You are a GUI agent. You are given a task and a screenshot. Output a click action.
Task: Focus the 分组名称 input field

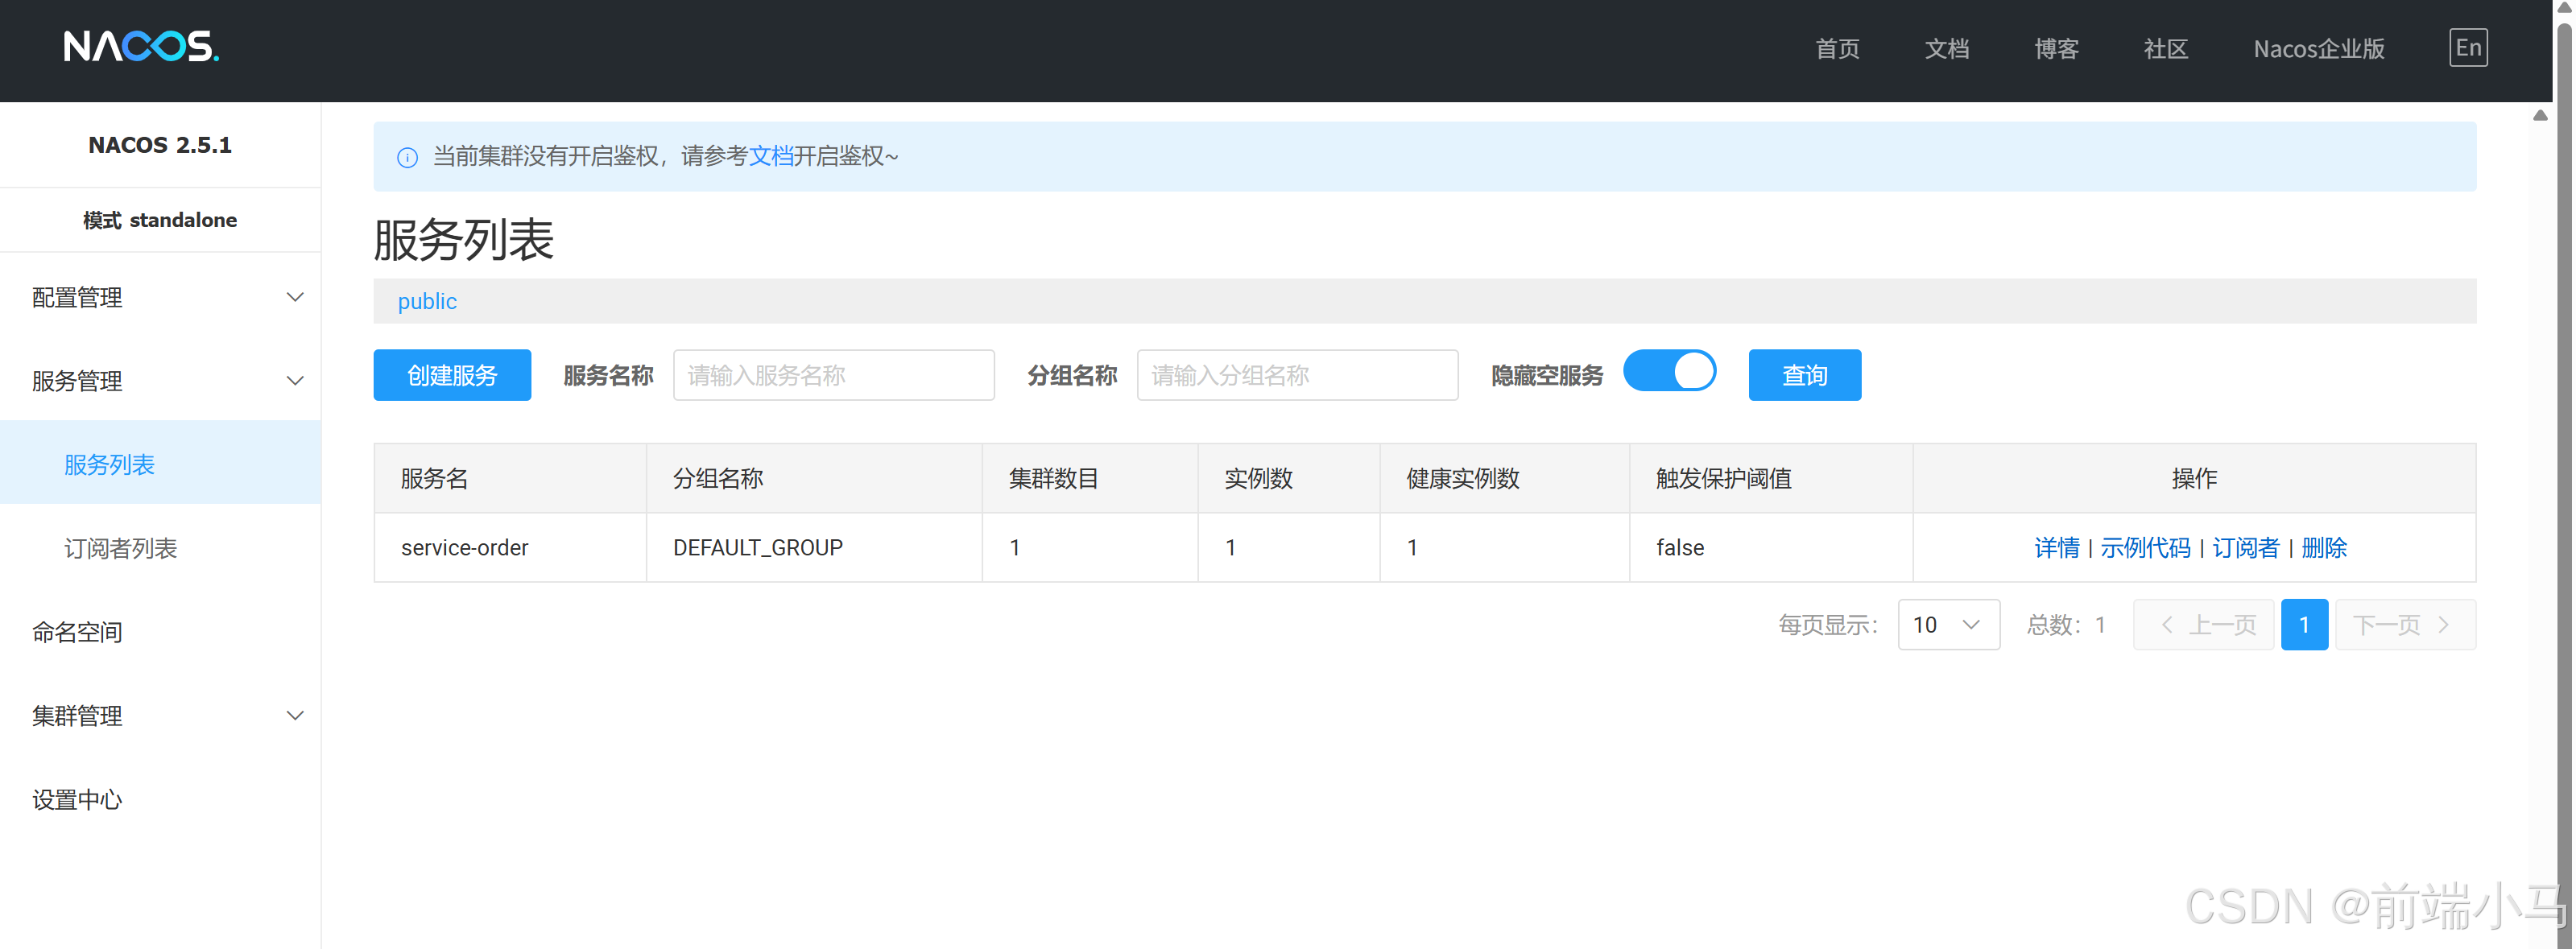pyautogui.click(x=1297, y=375)
